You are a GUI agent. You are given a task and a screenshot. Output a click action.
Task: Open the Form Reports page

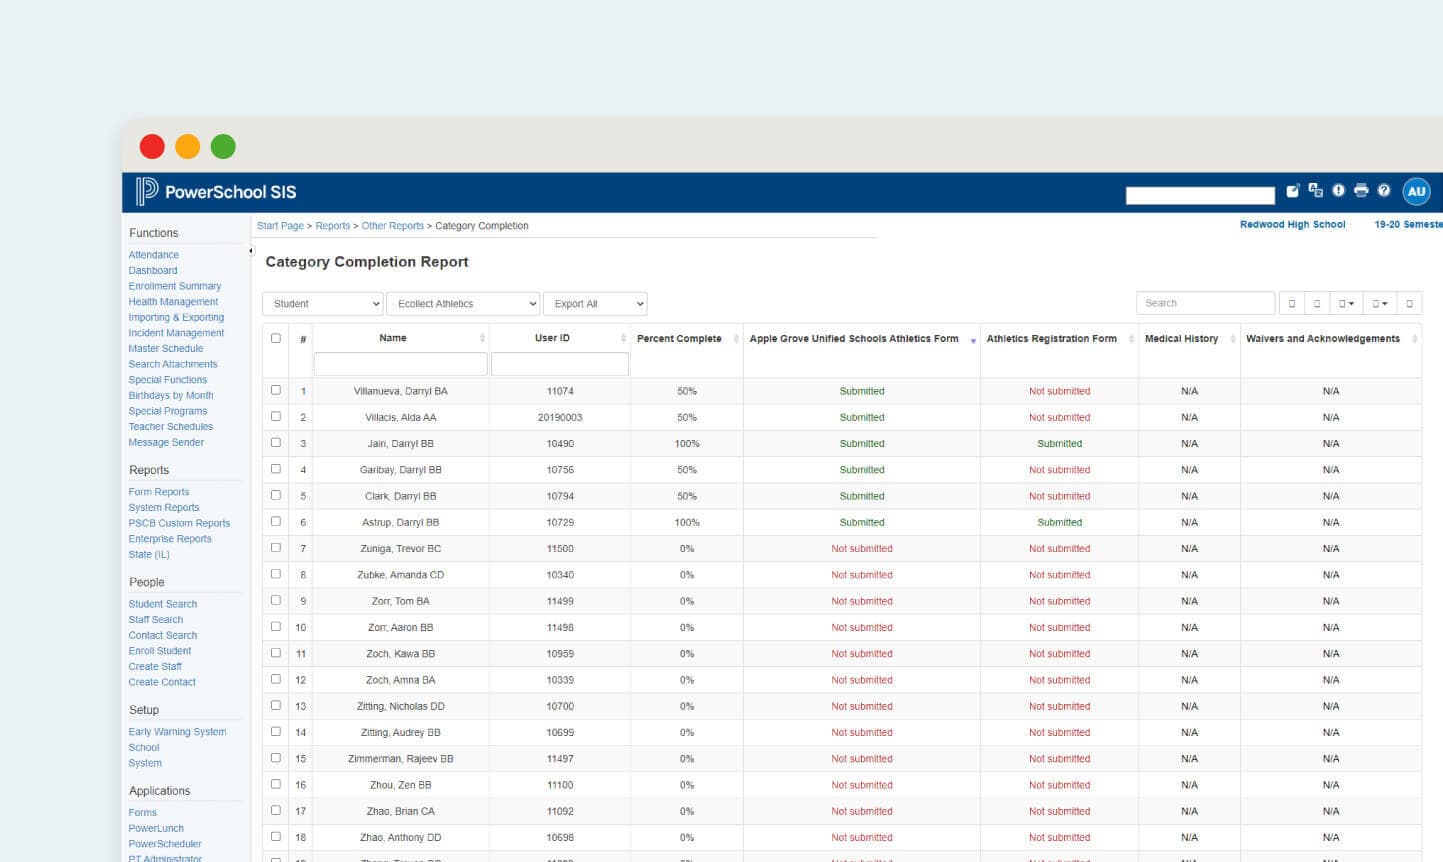158,491
